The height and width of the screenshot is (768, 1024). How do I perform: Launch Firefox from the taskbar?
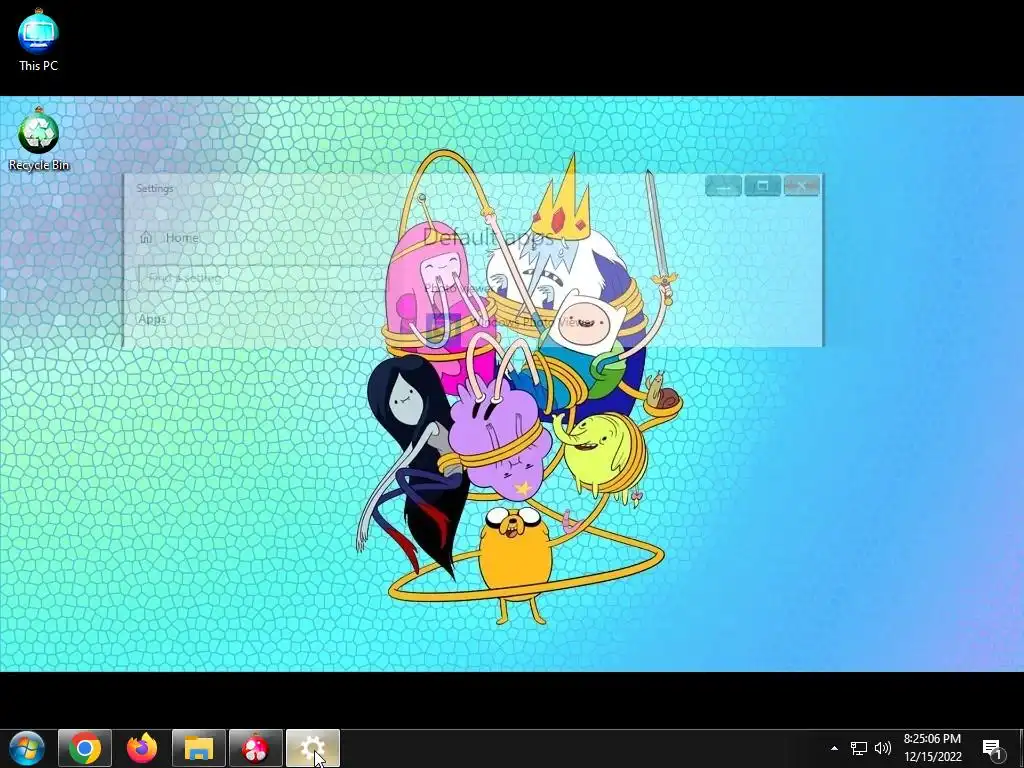click(x=142, y=748)
